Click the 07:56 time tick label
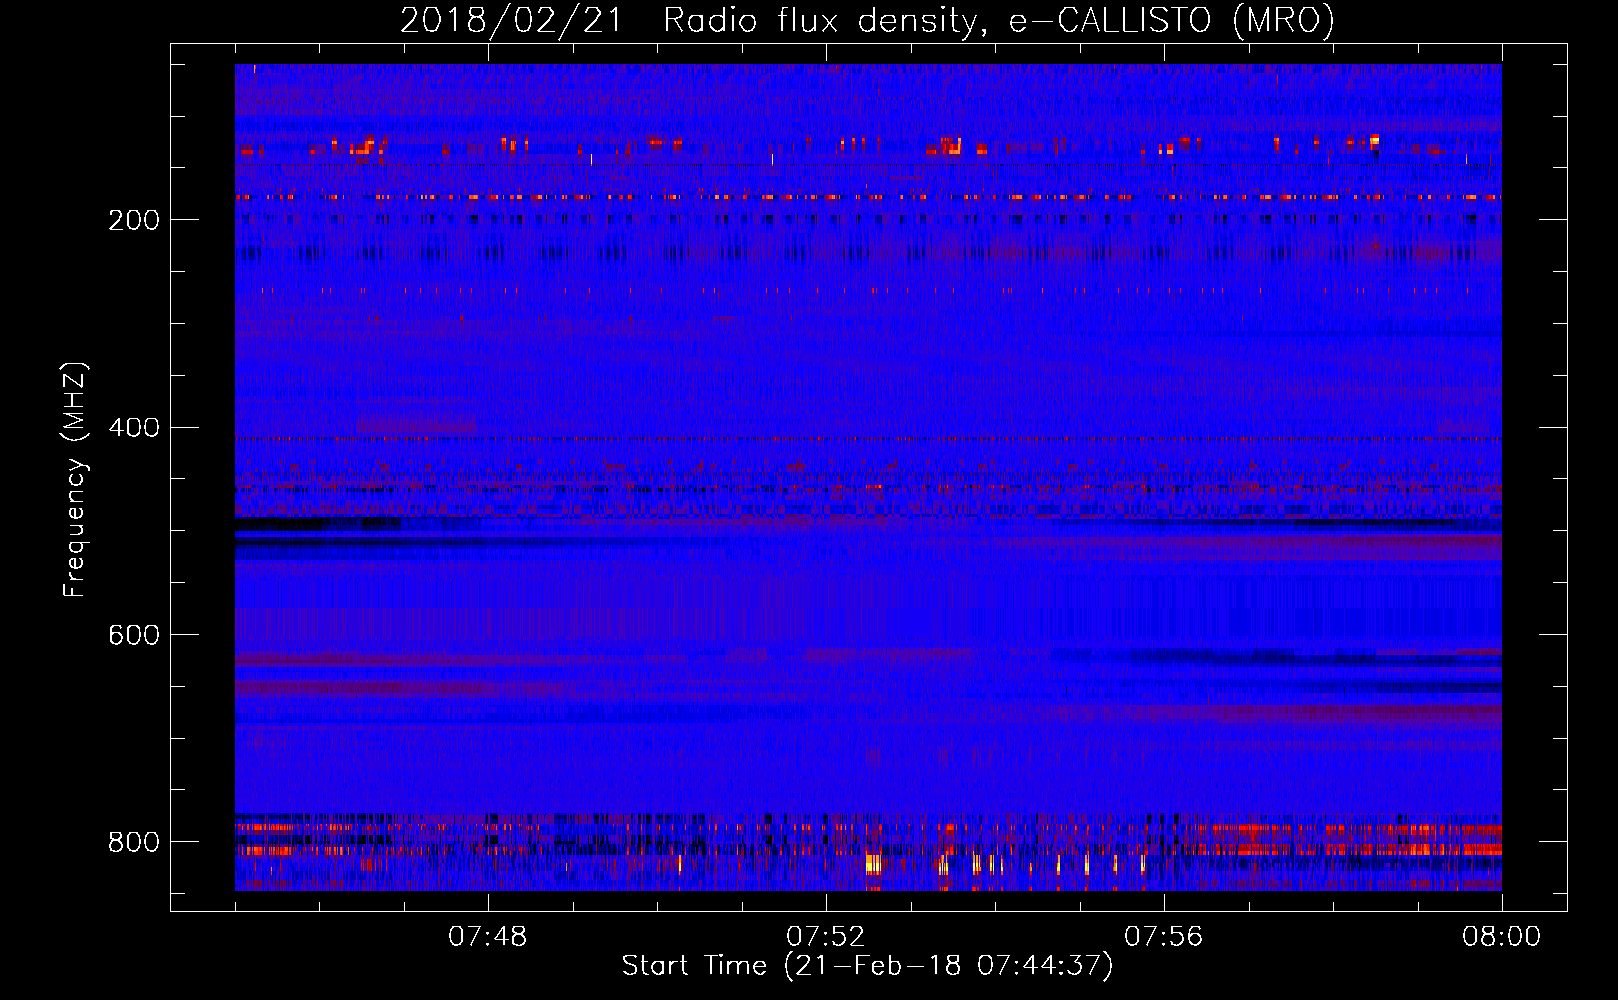 pyautogui.click(x=1164, y=937)
